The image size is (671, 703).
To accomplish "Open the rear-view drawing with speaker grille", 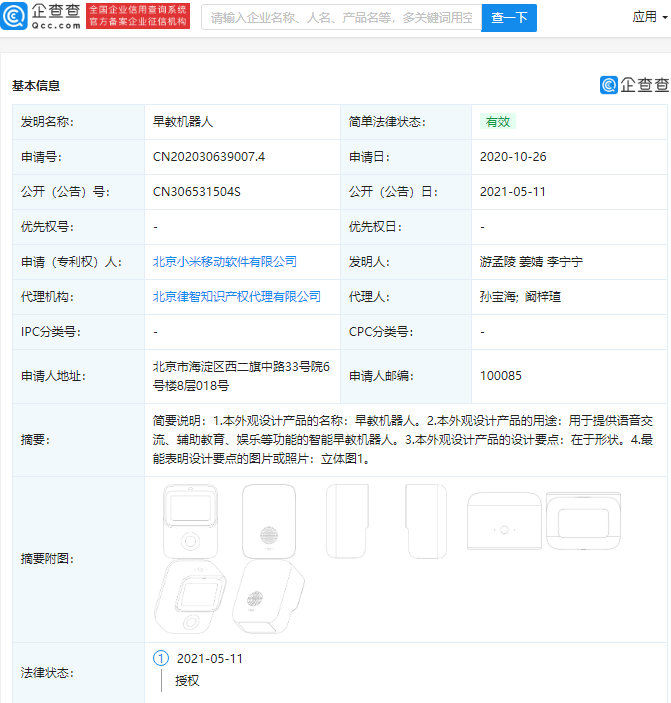I will (266, 519).
